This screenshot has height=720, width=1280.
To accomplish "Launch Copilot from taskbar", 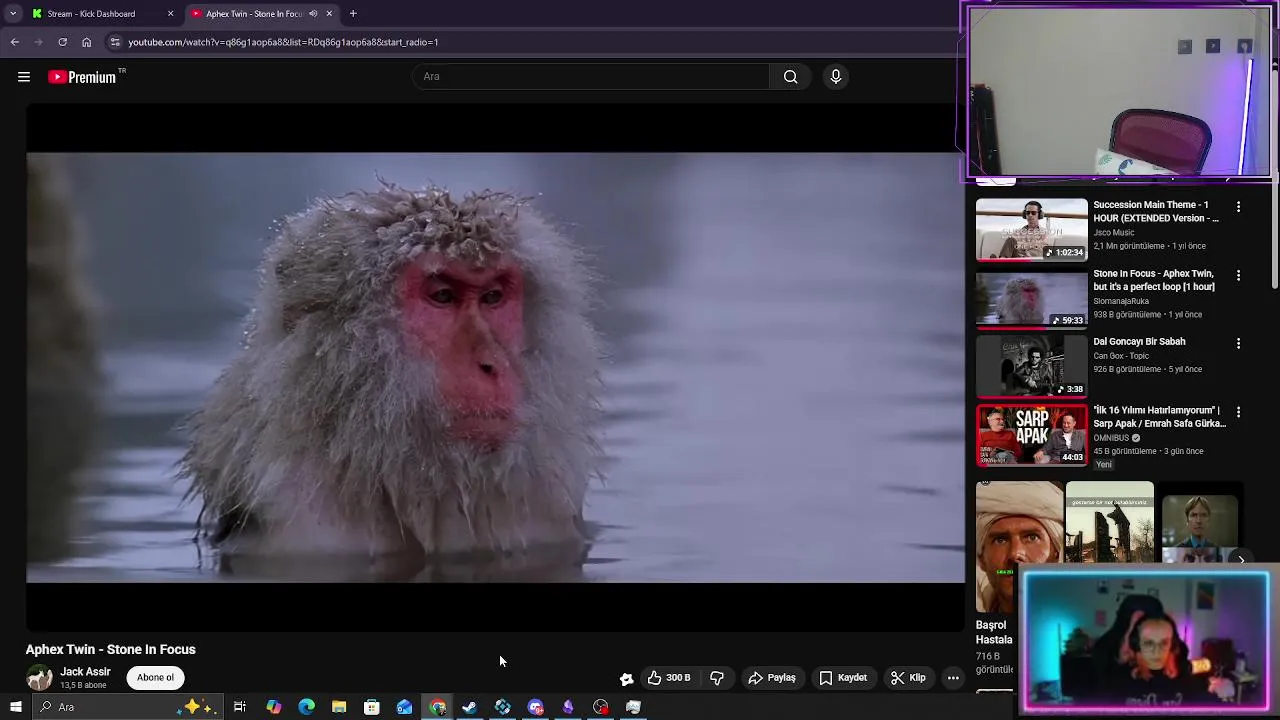I will [x=273, y=707].
